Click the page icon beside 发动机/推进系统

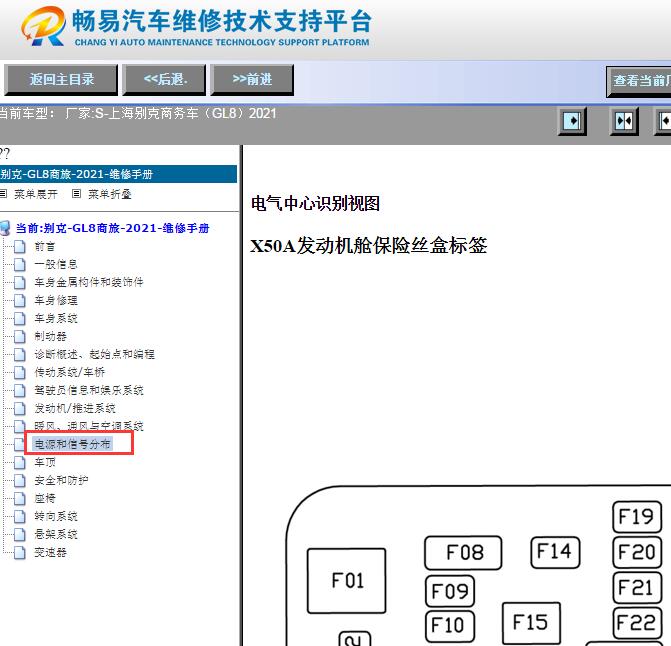[x=19, y=409]
